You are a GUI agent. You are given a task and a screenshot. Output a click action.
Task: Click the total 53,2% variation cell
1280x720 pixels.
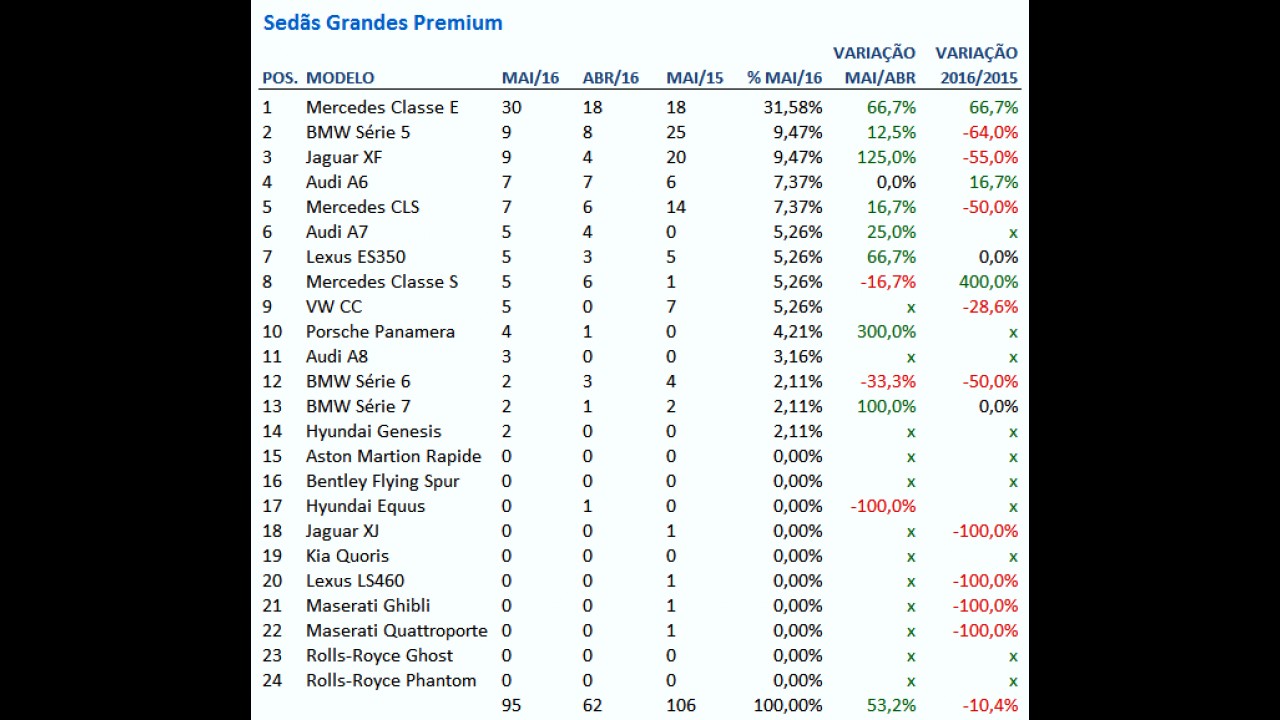[892, 706]
